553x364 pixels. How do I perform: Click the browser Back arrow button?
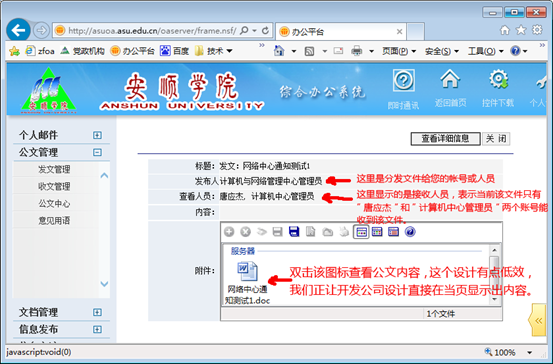tap(18, 31)
